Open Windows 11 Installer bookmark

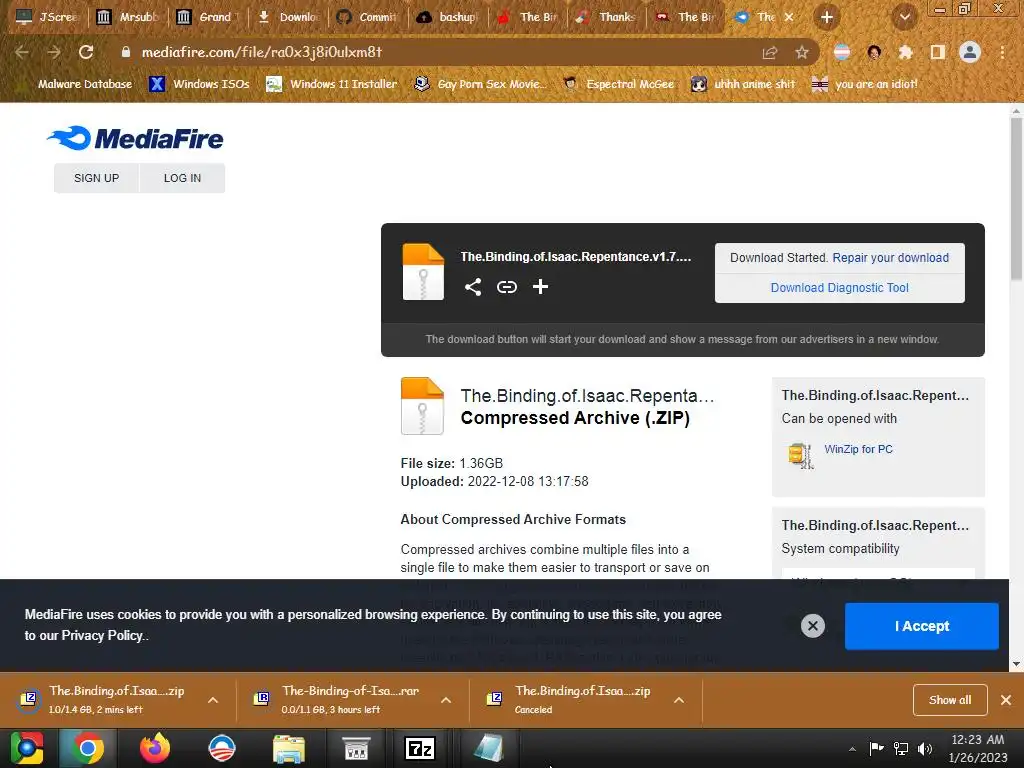pyautogui.click(x=332, y=84)
